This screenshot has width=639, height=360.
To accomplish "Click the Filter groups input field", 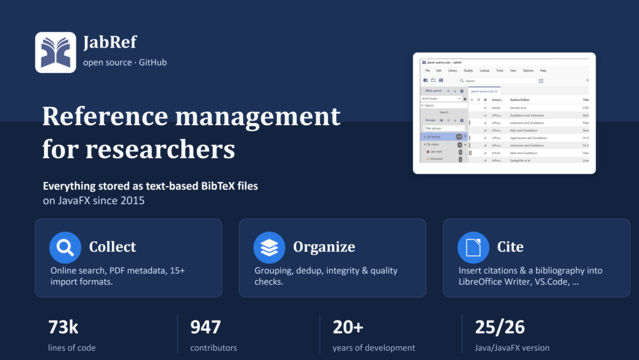I will (444, 128).
